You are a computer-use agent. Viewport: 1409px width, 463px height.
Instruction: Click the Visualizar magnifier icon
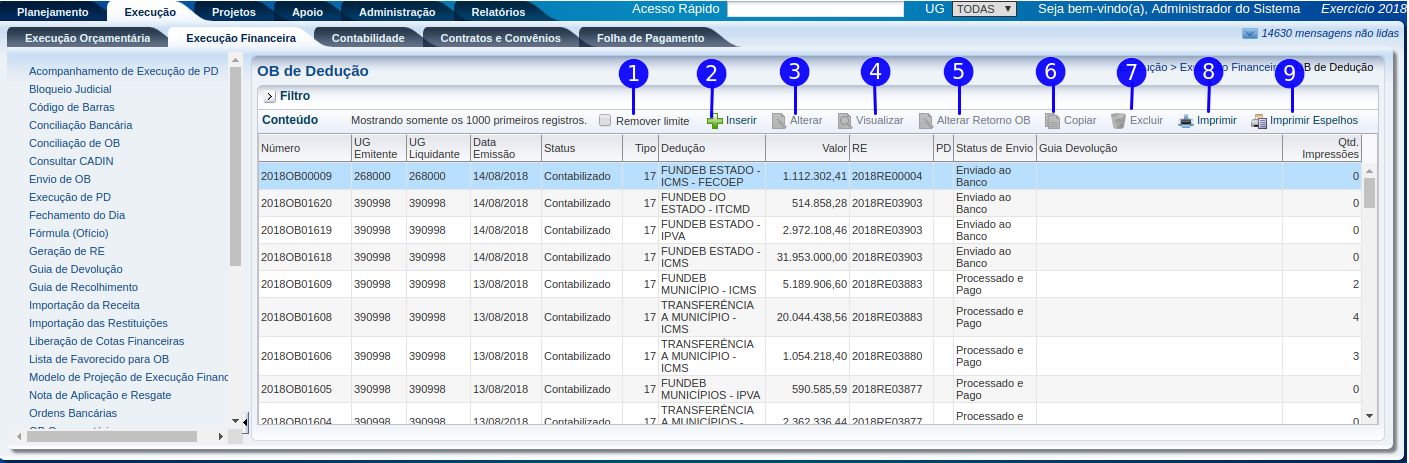coord(845,121)
